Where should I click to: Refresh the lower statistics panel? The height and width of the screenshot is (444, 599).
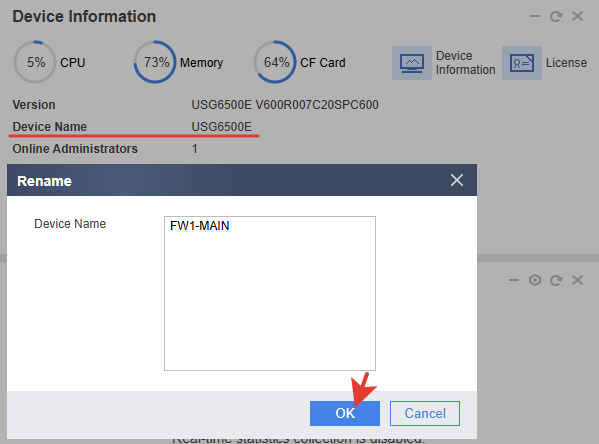[x=556, y=280]
